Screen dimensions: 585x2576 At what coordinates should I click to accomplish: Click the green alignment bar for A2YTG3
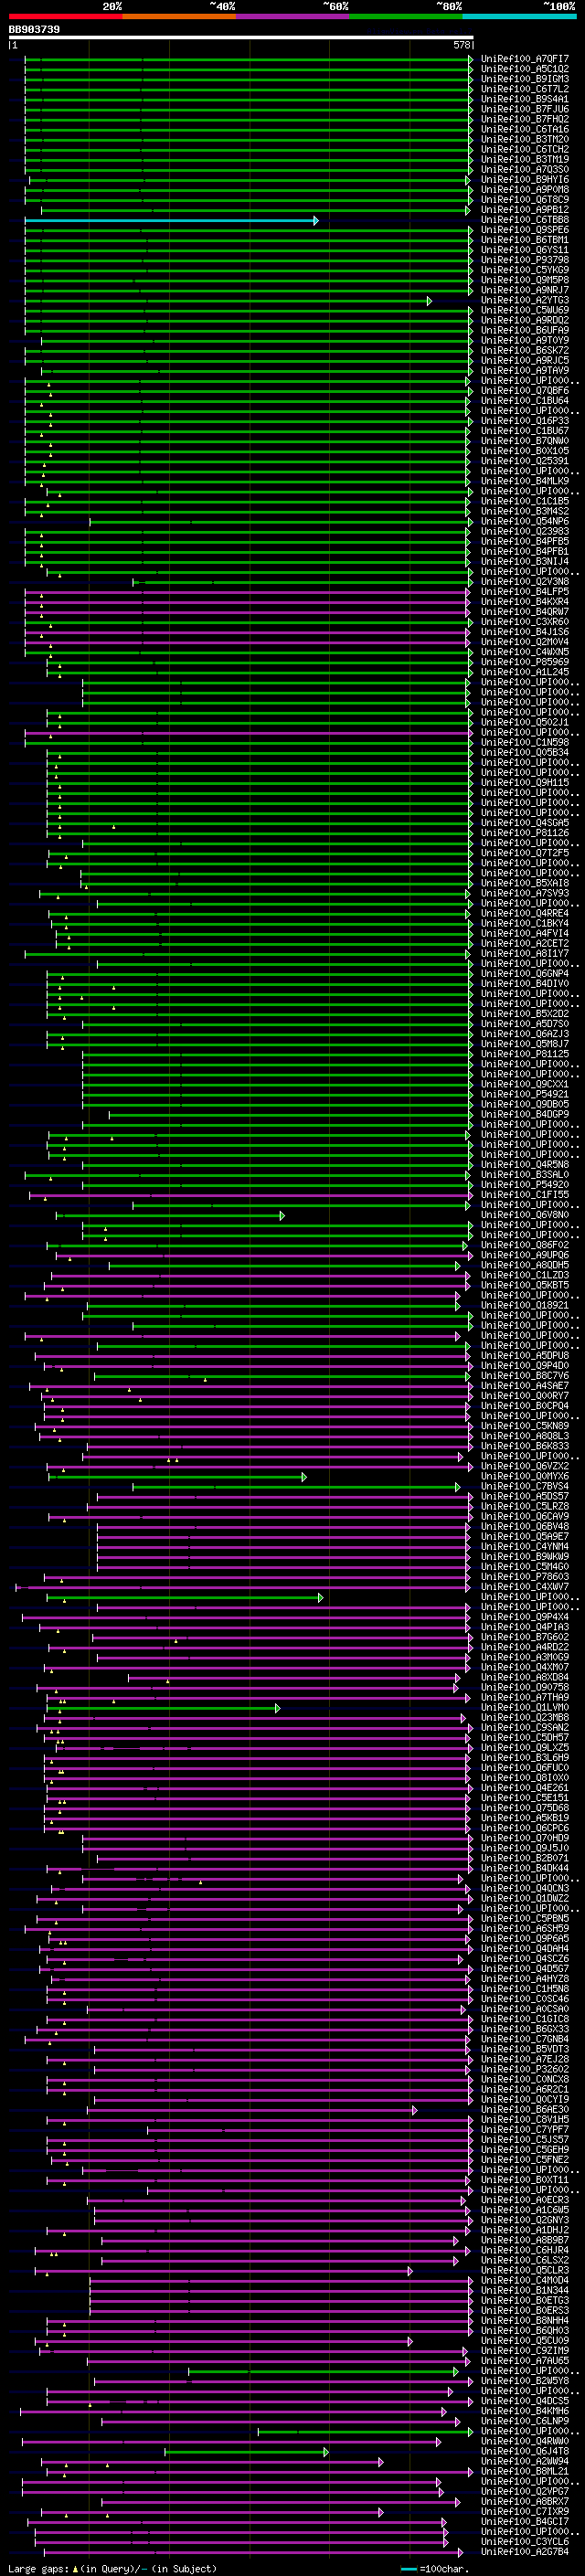(229, 301)
